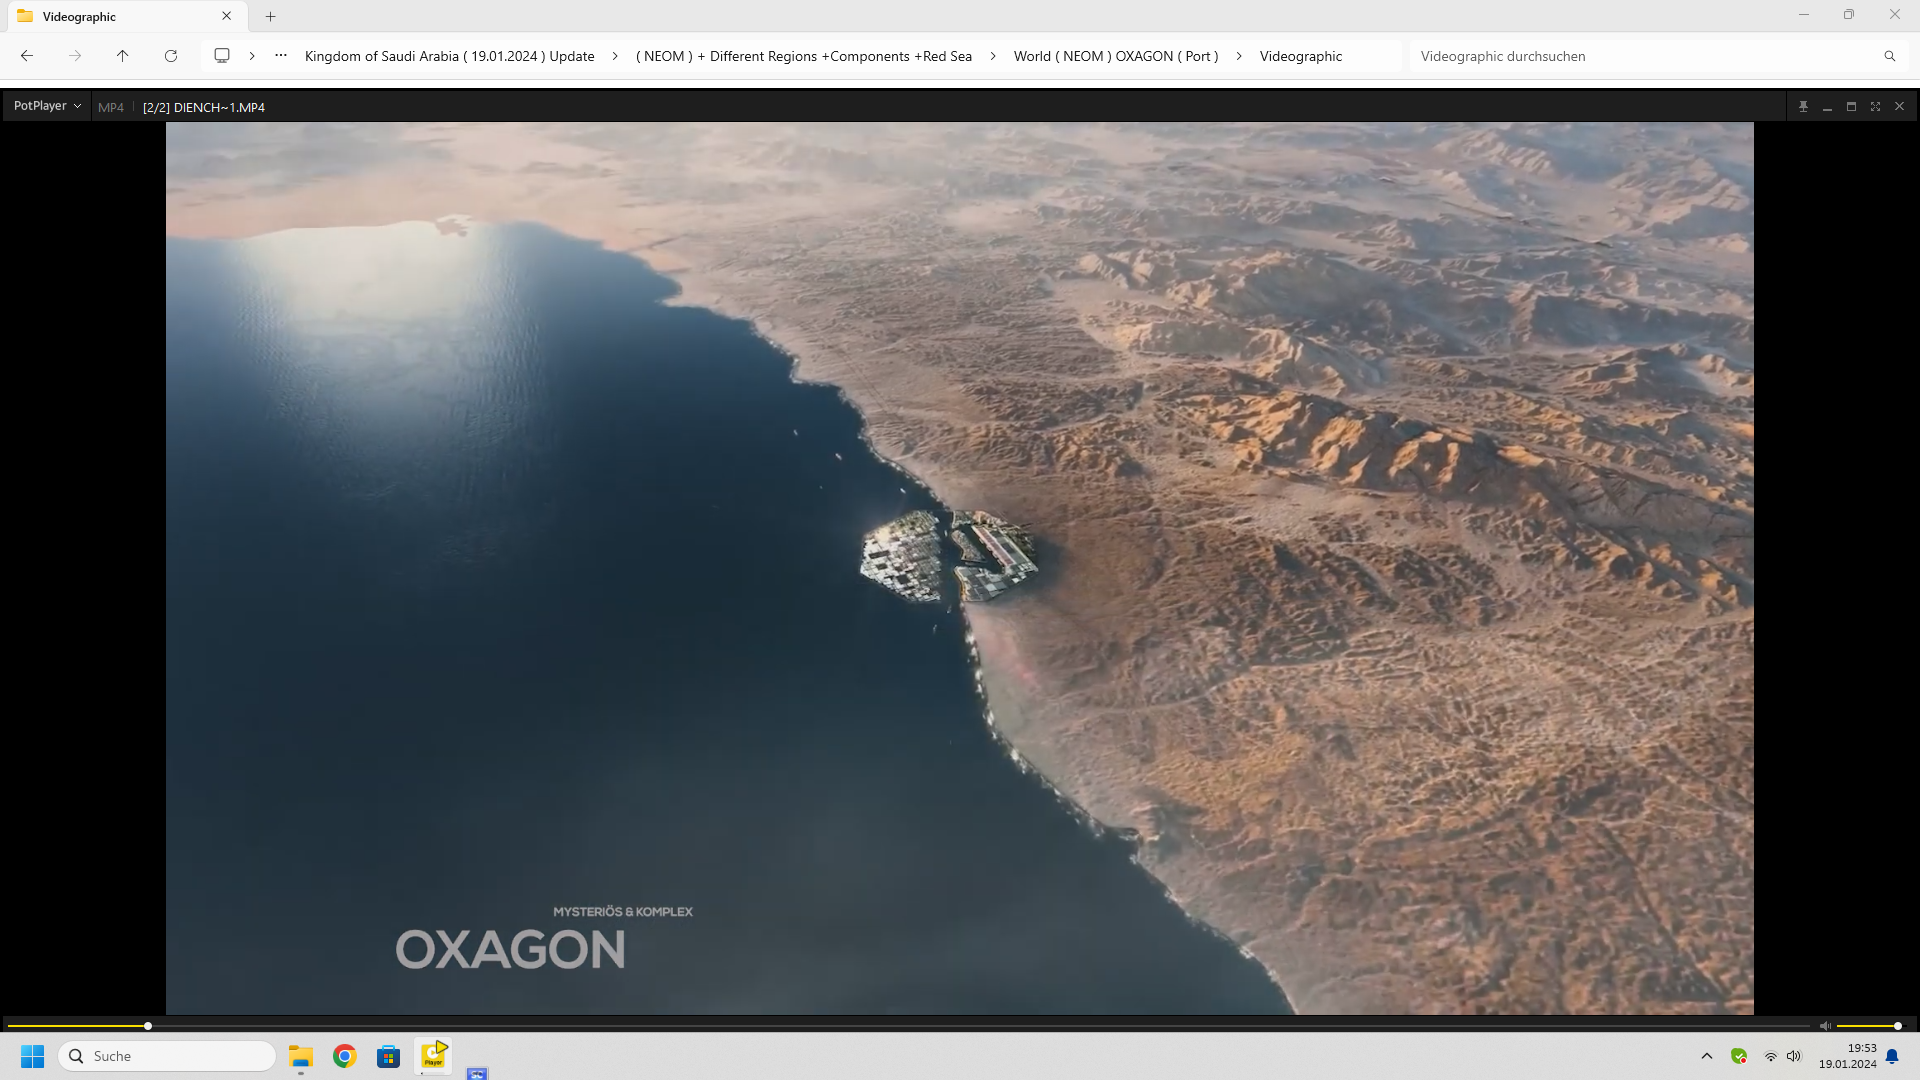Click the DIENCH~1.MP4 title text
This screenshot has height=1080, width=1920.
[x=219, y=107]
